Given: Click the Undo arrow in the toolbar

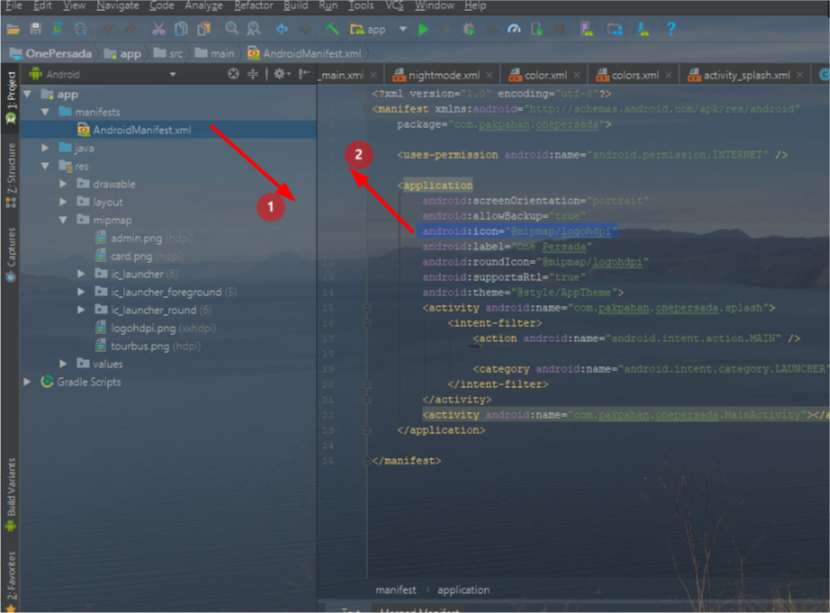Looking at the screenshot, I should coord(106,30).
